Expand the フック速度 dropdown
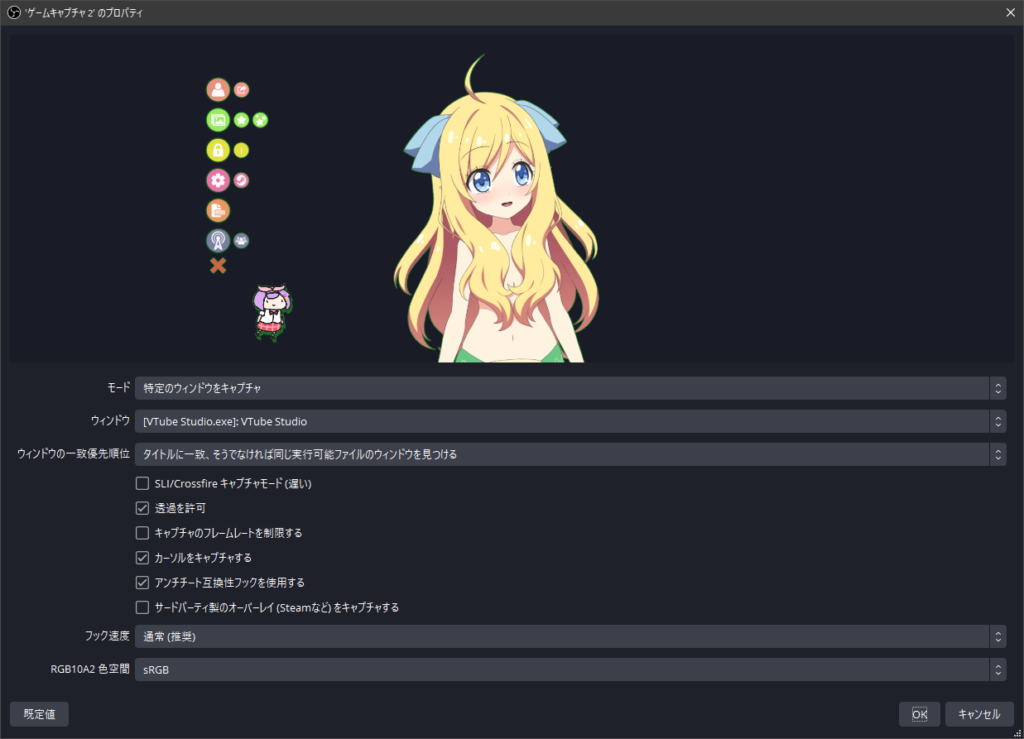 [570, 636]
